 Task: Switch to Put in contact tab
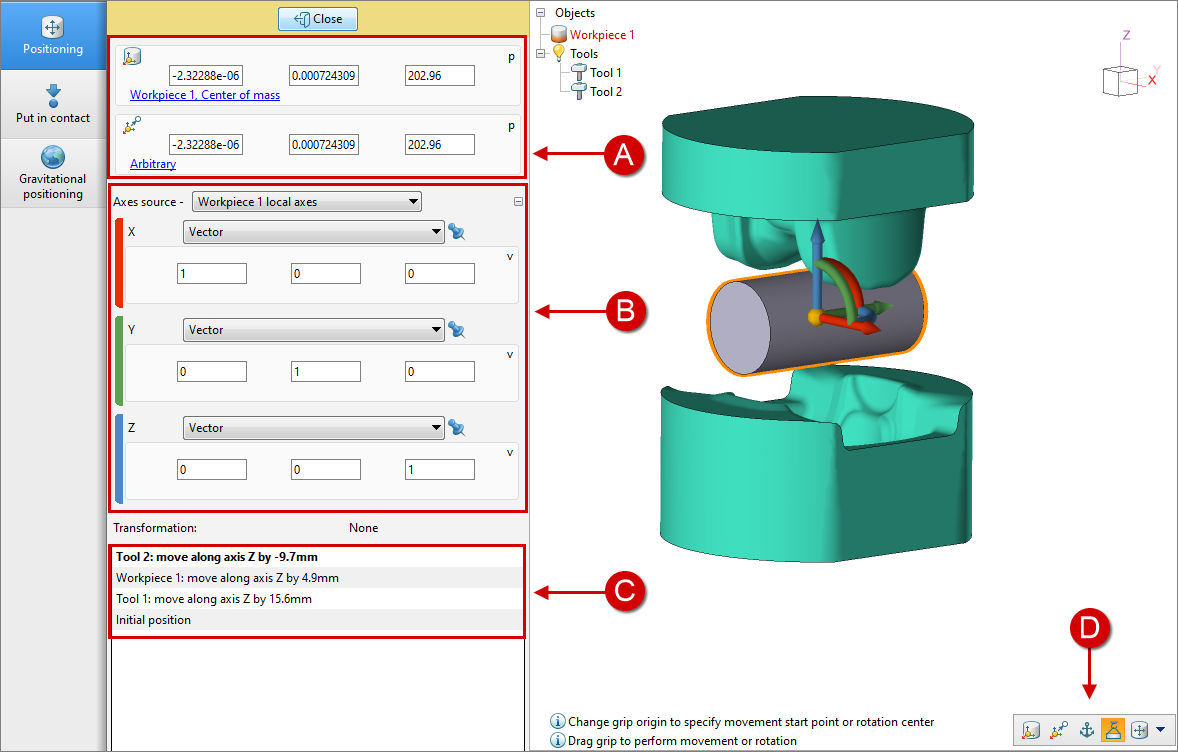pos(53,104)
